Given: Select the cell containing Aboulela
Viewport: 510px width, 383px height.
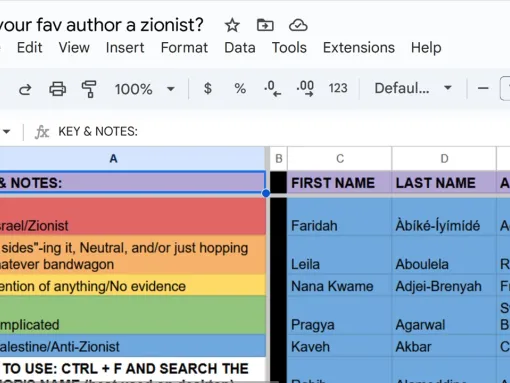Looking at the screenshot, I should 444,255.
